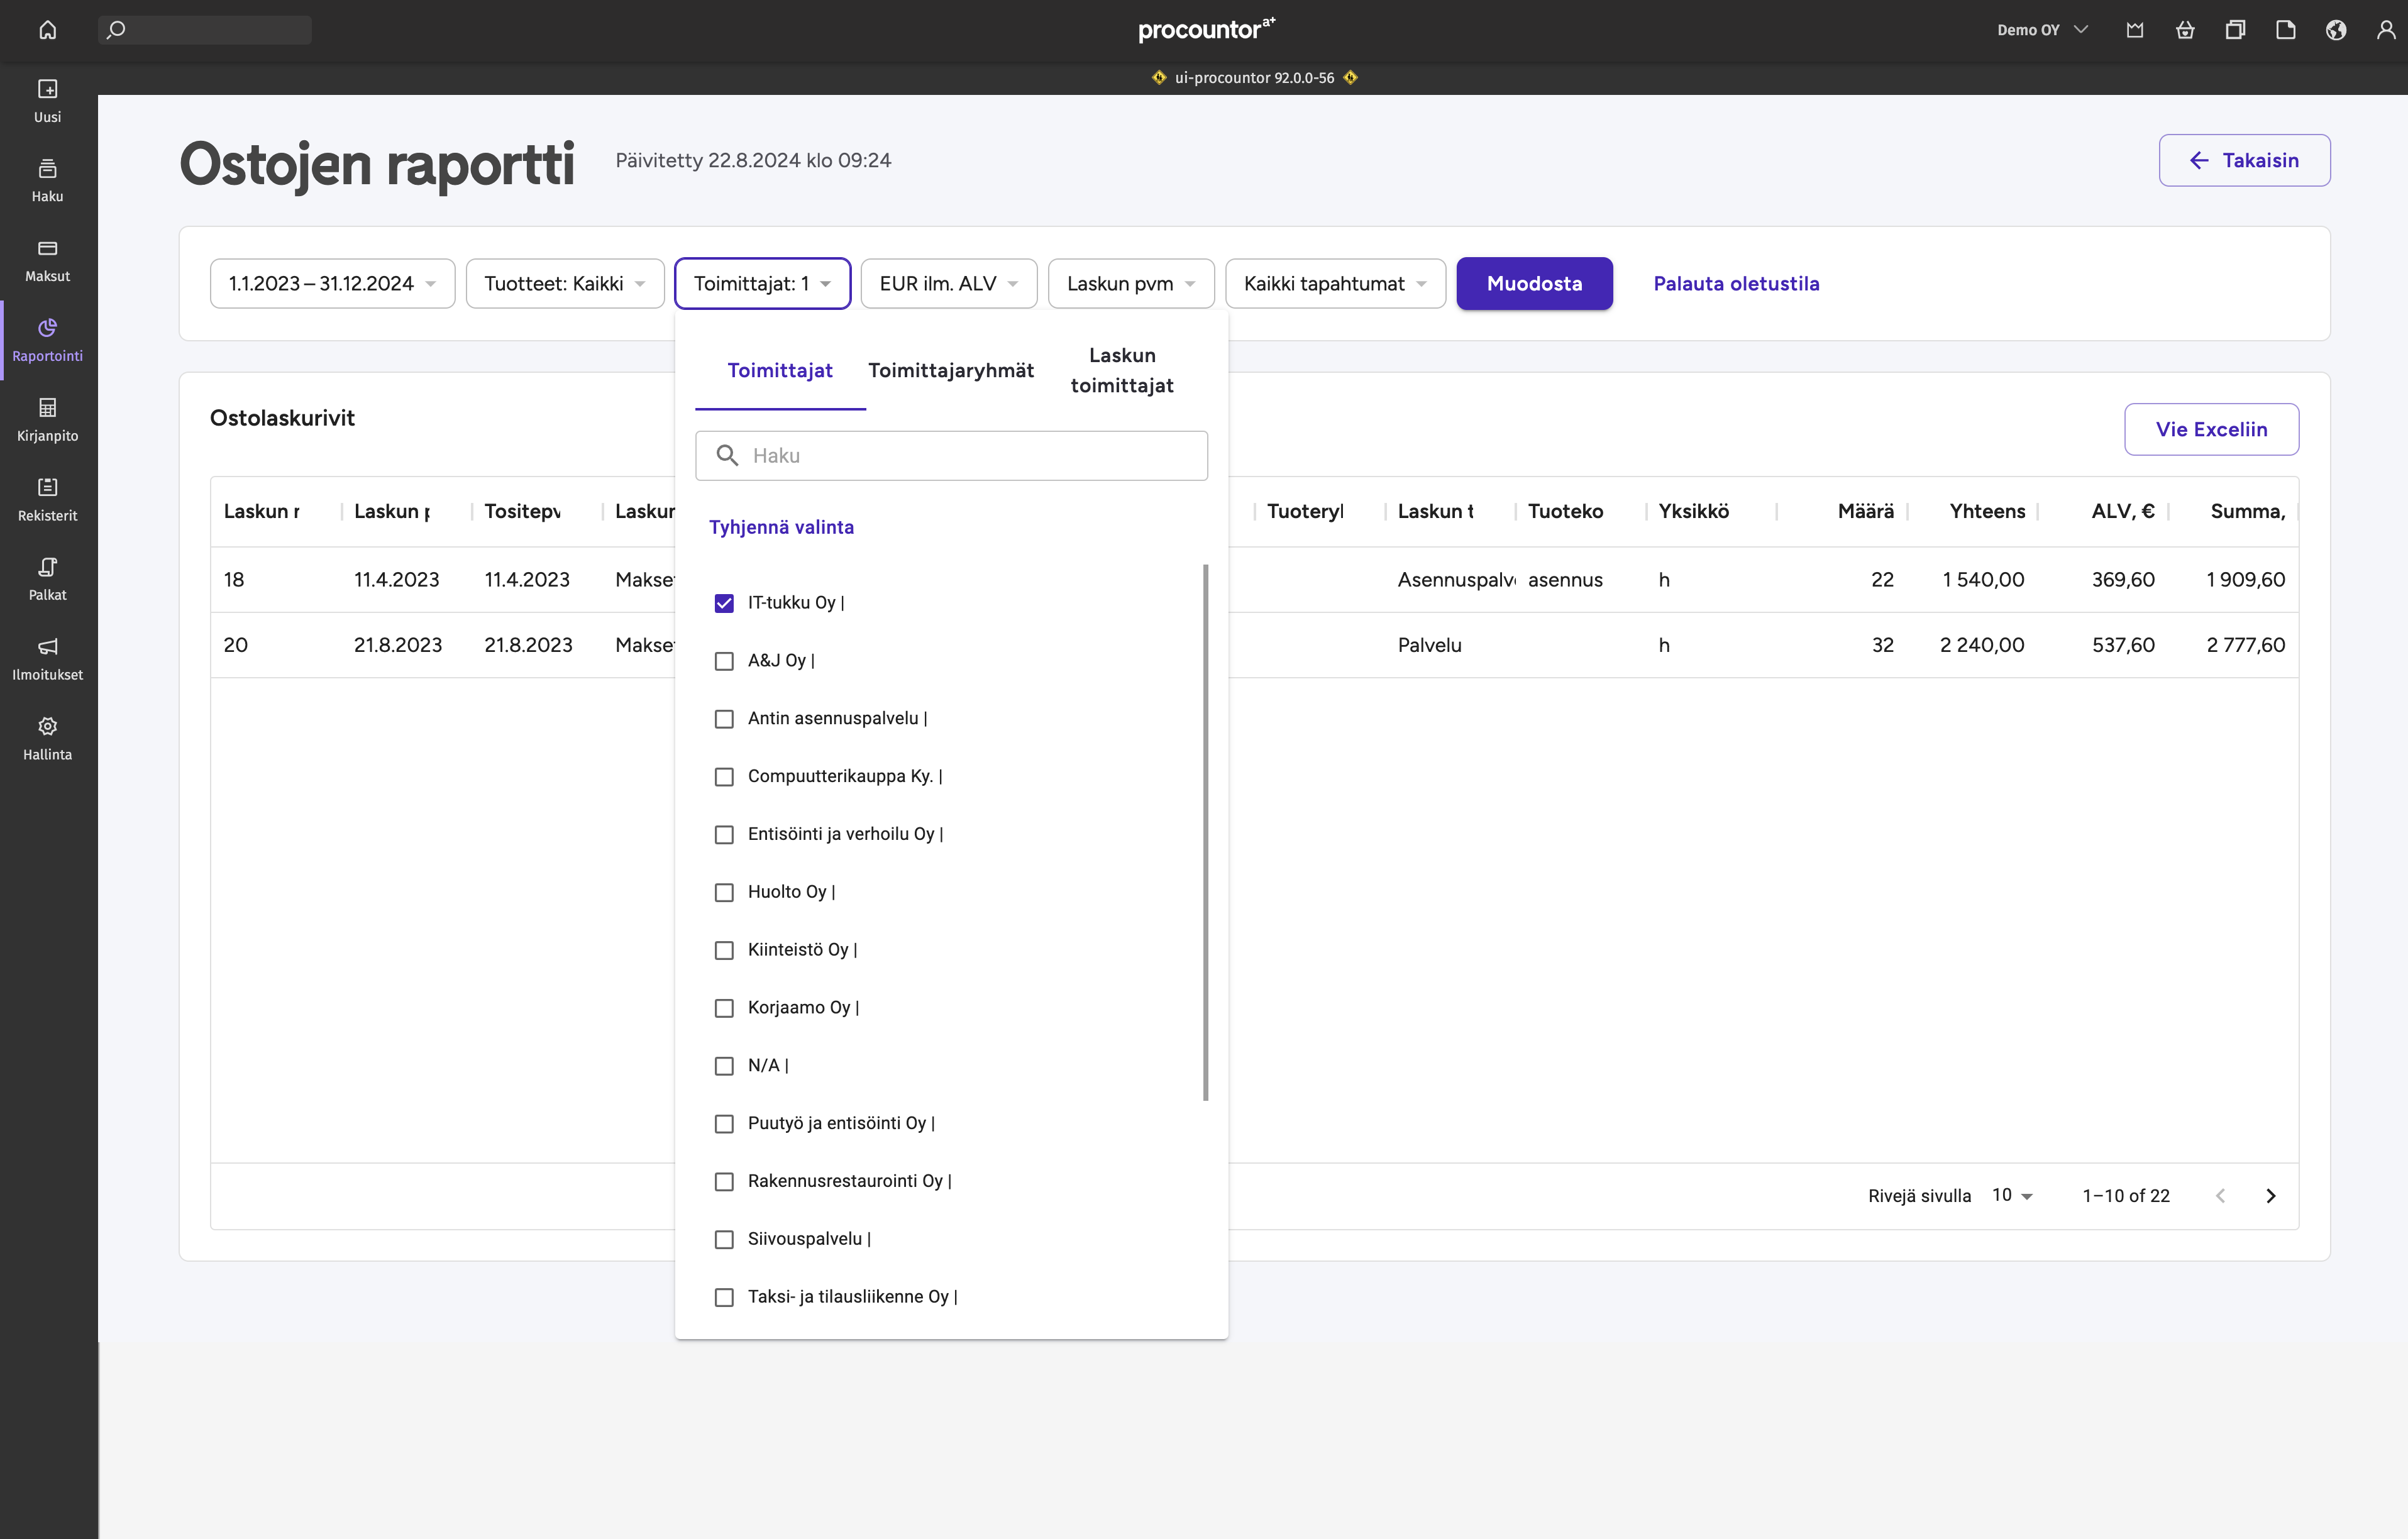Go to the home icon
This screenshot has width=2408, height=1539.
click(x=47, y=30)
